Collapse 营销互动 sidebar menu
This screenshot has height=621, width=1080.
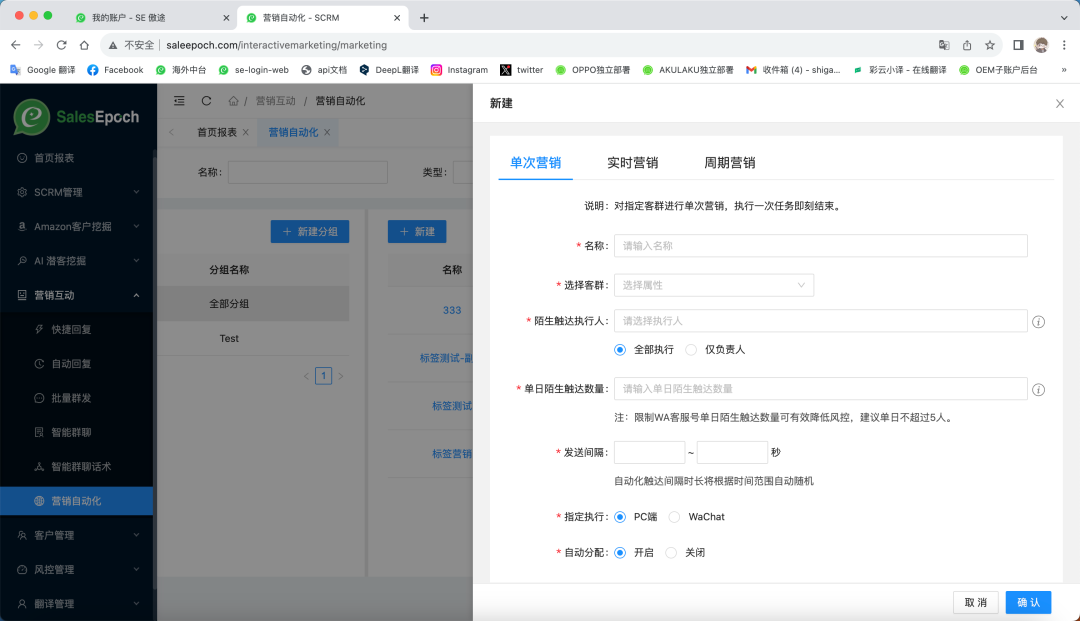click(77, 295)
